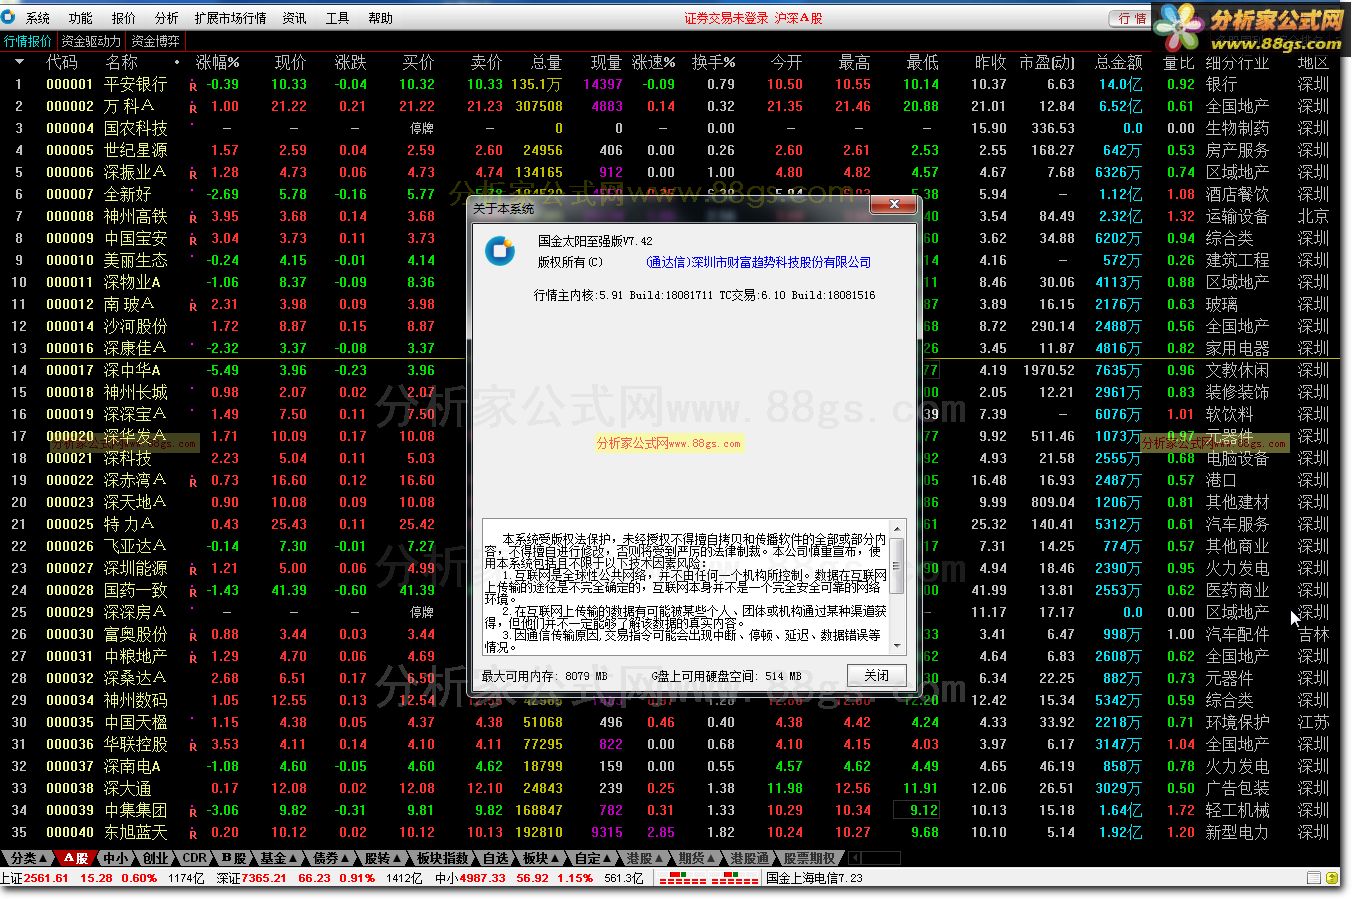Click the 国金上海电信7.23 server status text
Image resolution: width=1353 pixels, height=899 pixels.
click(814, 878)
